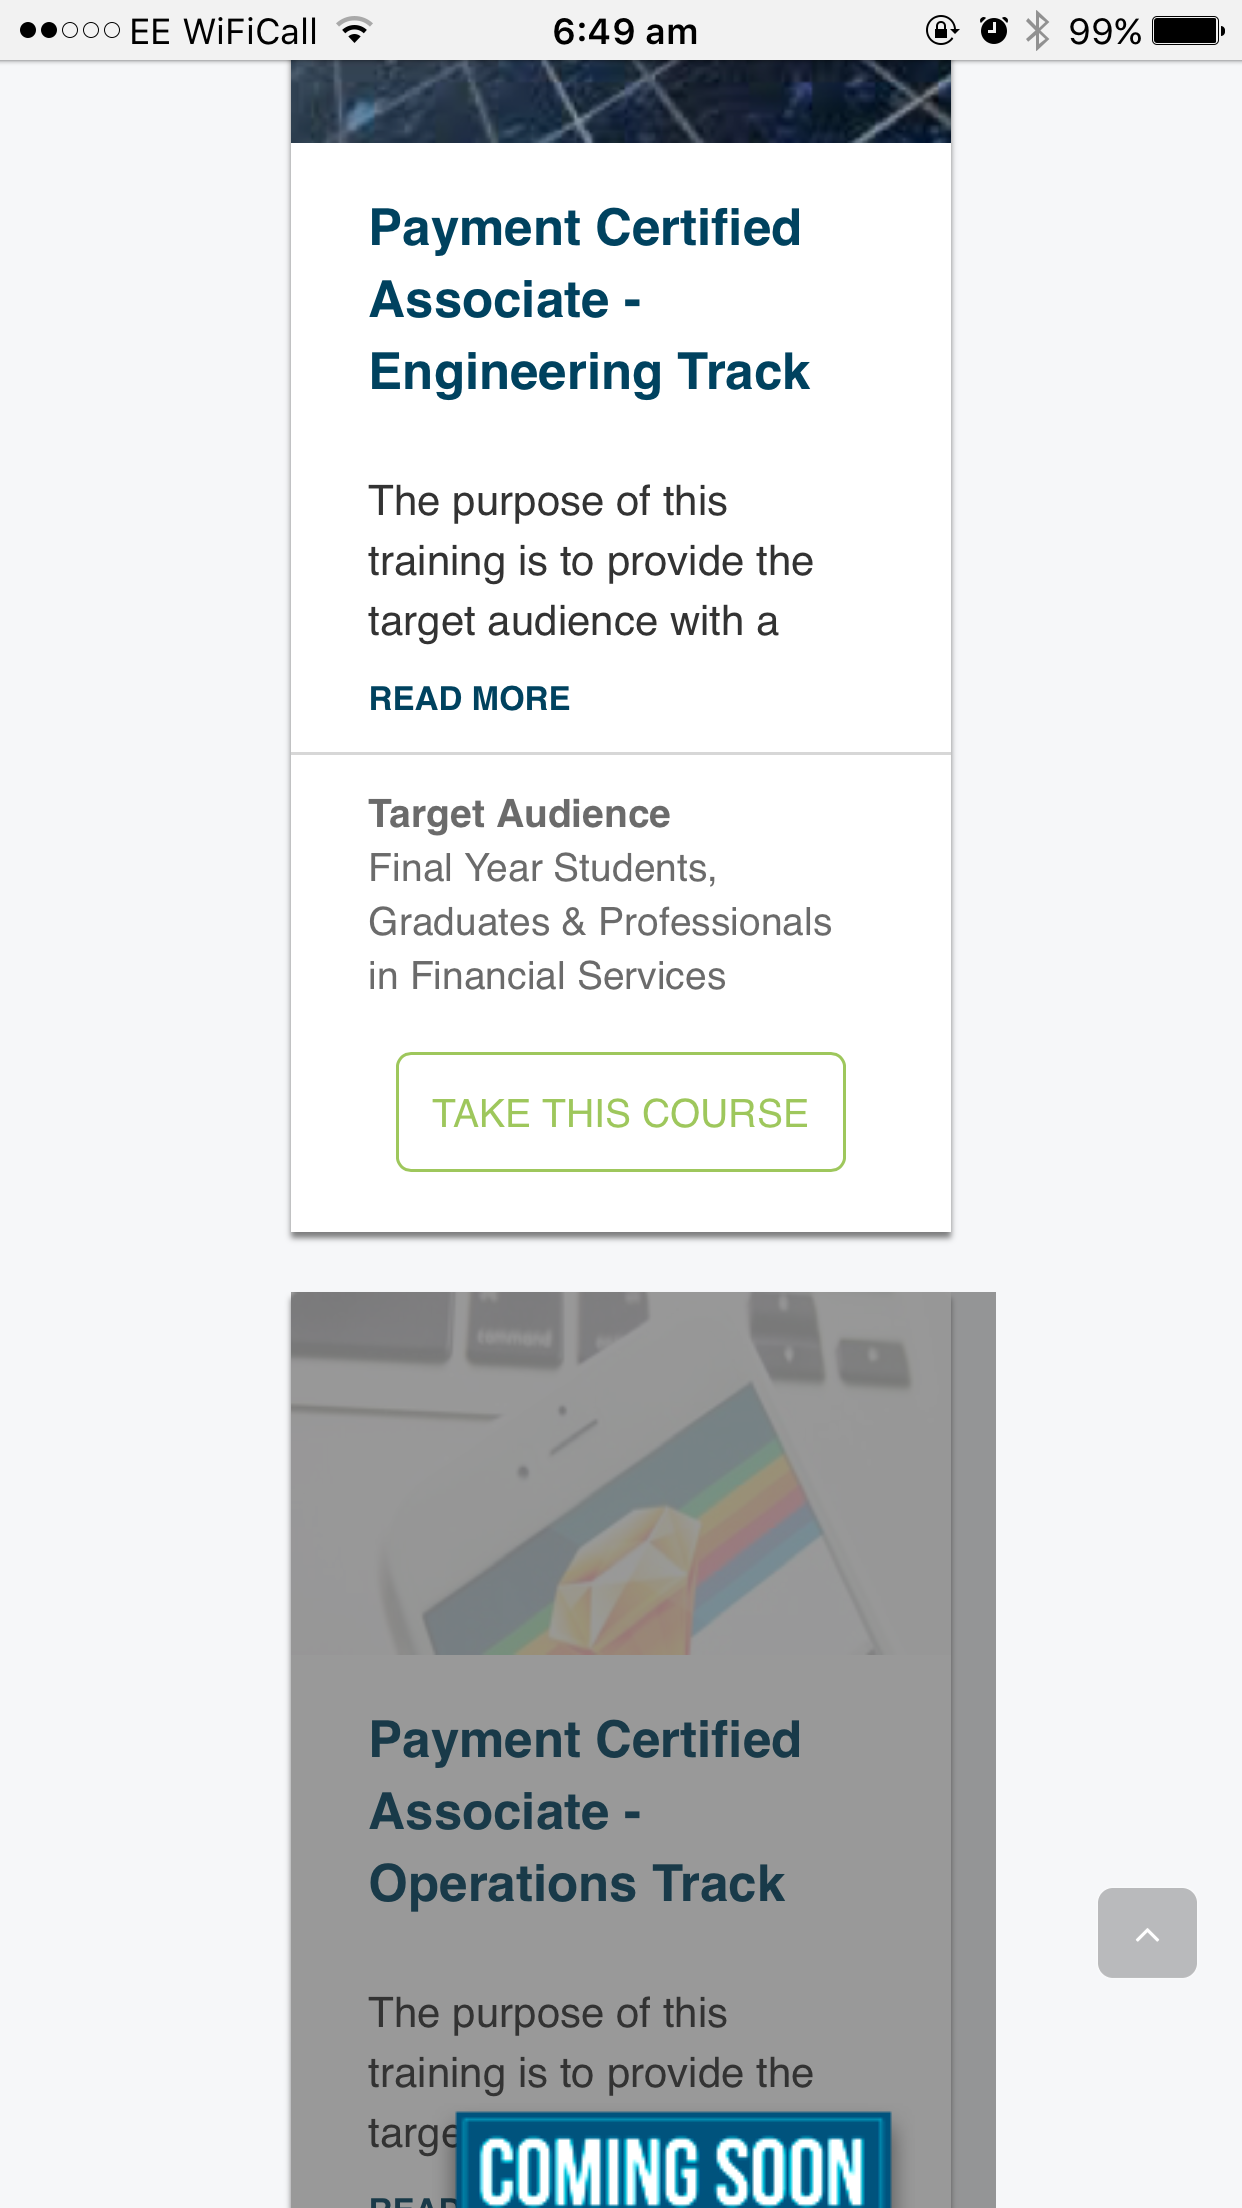The height and width of the screenshot is (2208, 1242).
Task: Tap the Operations Track course thumbnail image
Action: click(620, 1473)
